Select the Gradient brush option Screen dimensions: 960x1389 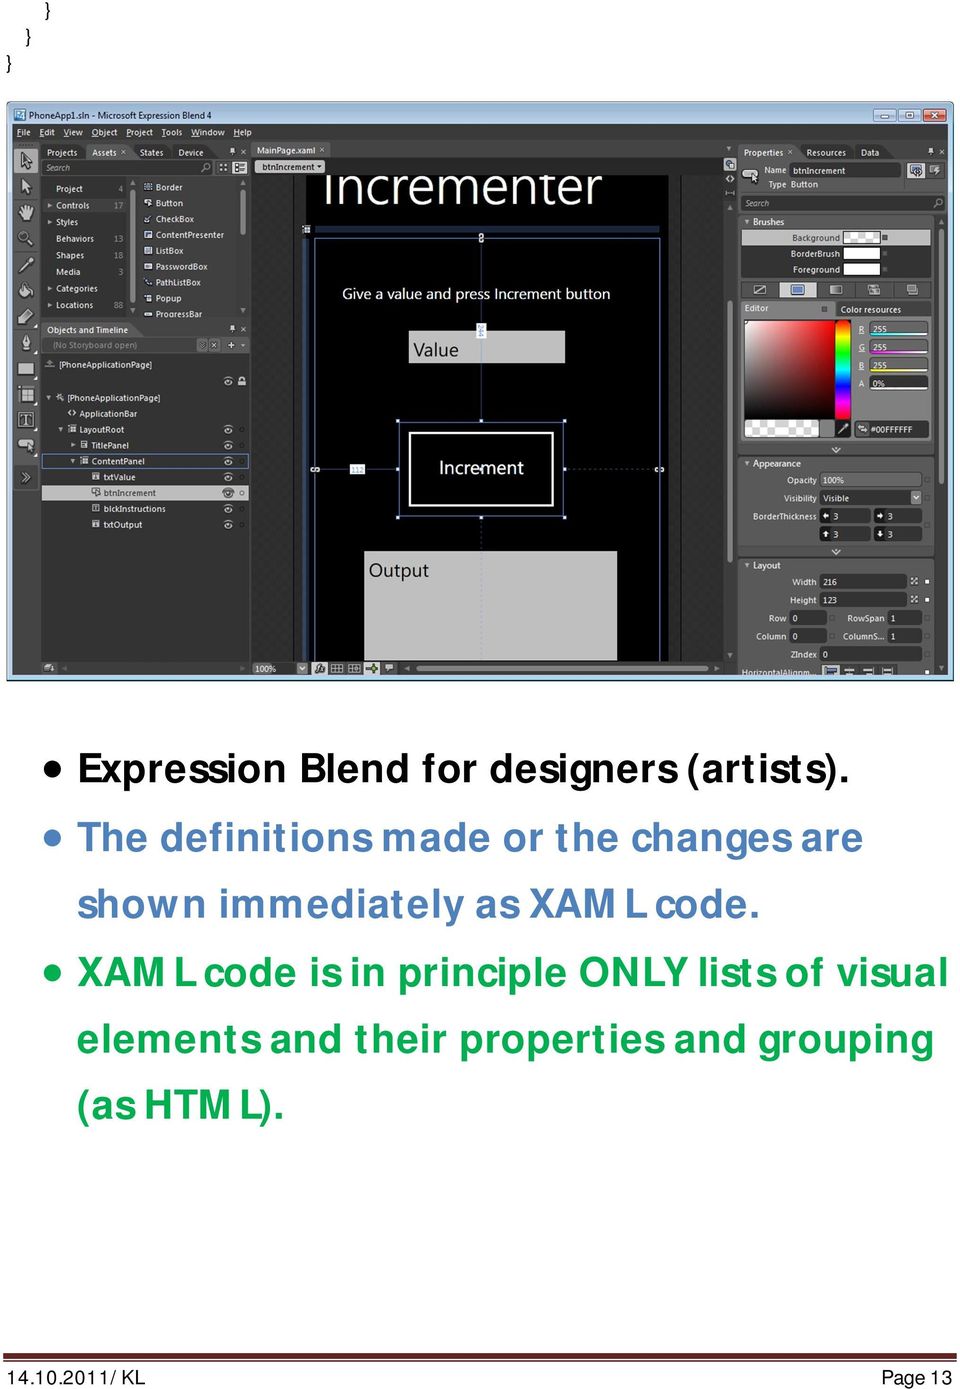click(x=835, y=290)
